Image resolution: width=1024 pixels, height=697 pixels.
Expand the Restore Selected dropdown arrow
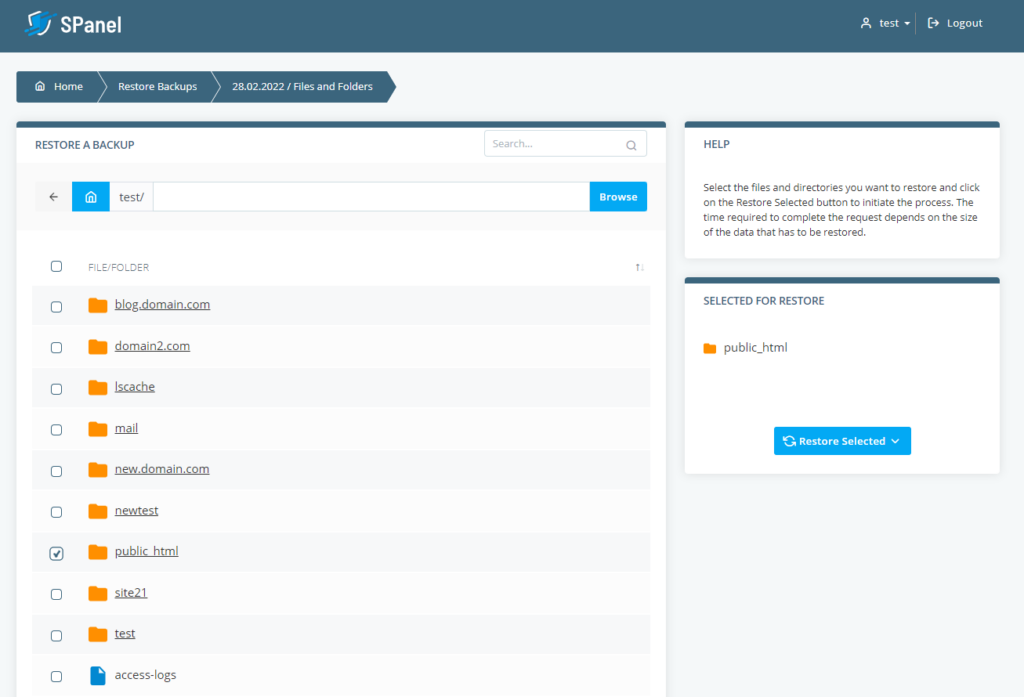pyautogui.click(x=896, y=440)
